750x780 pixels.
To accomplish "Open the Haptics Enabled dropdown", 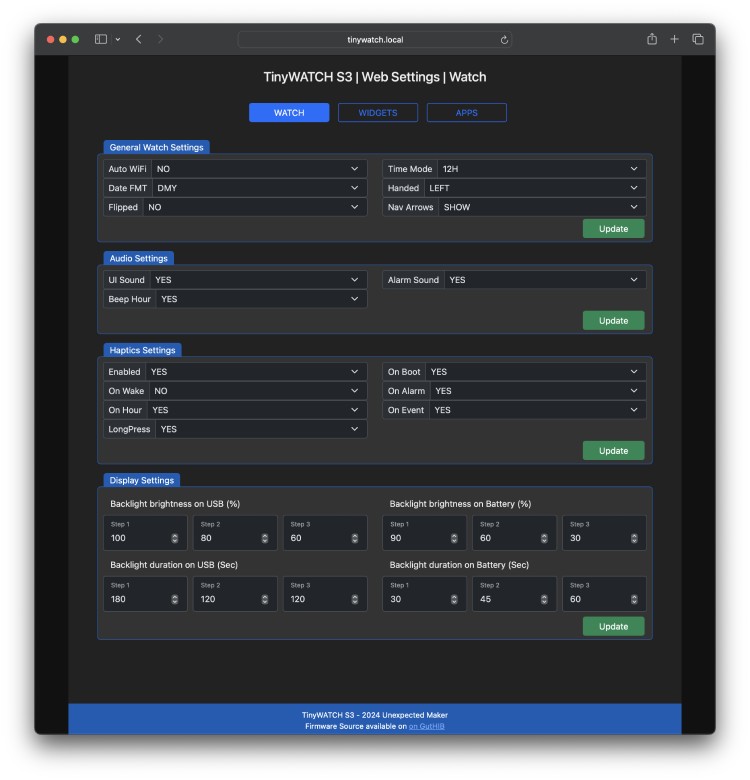I will pos(256,372).
